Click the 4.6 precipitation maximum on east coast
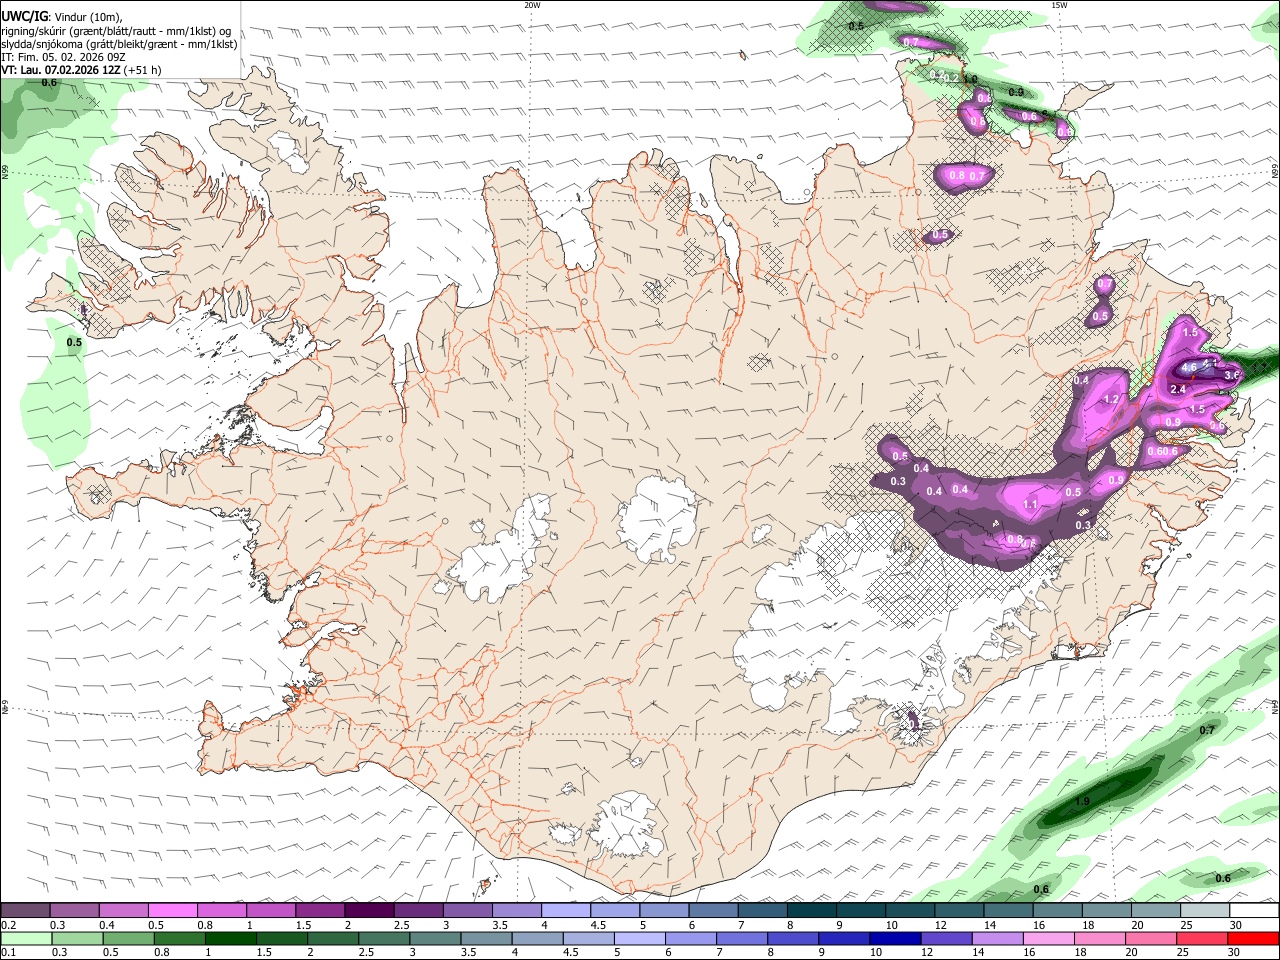 [x=1189, y=368]
